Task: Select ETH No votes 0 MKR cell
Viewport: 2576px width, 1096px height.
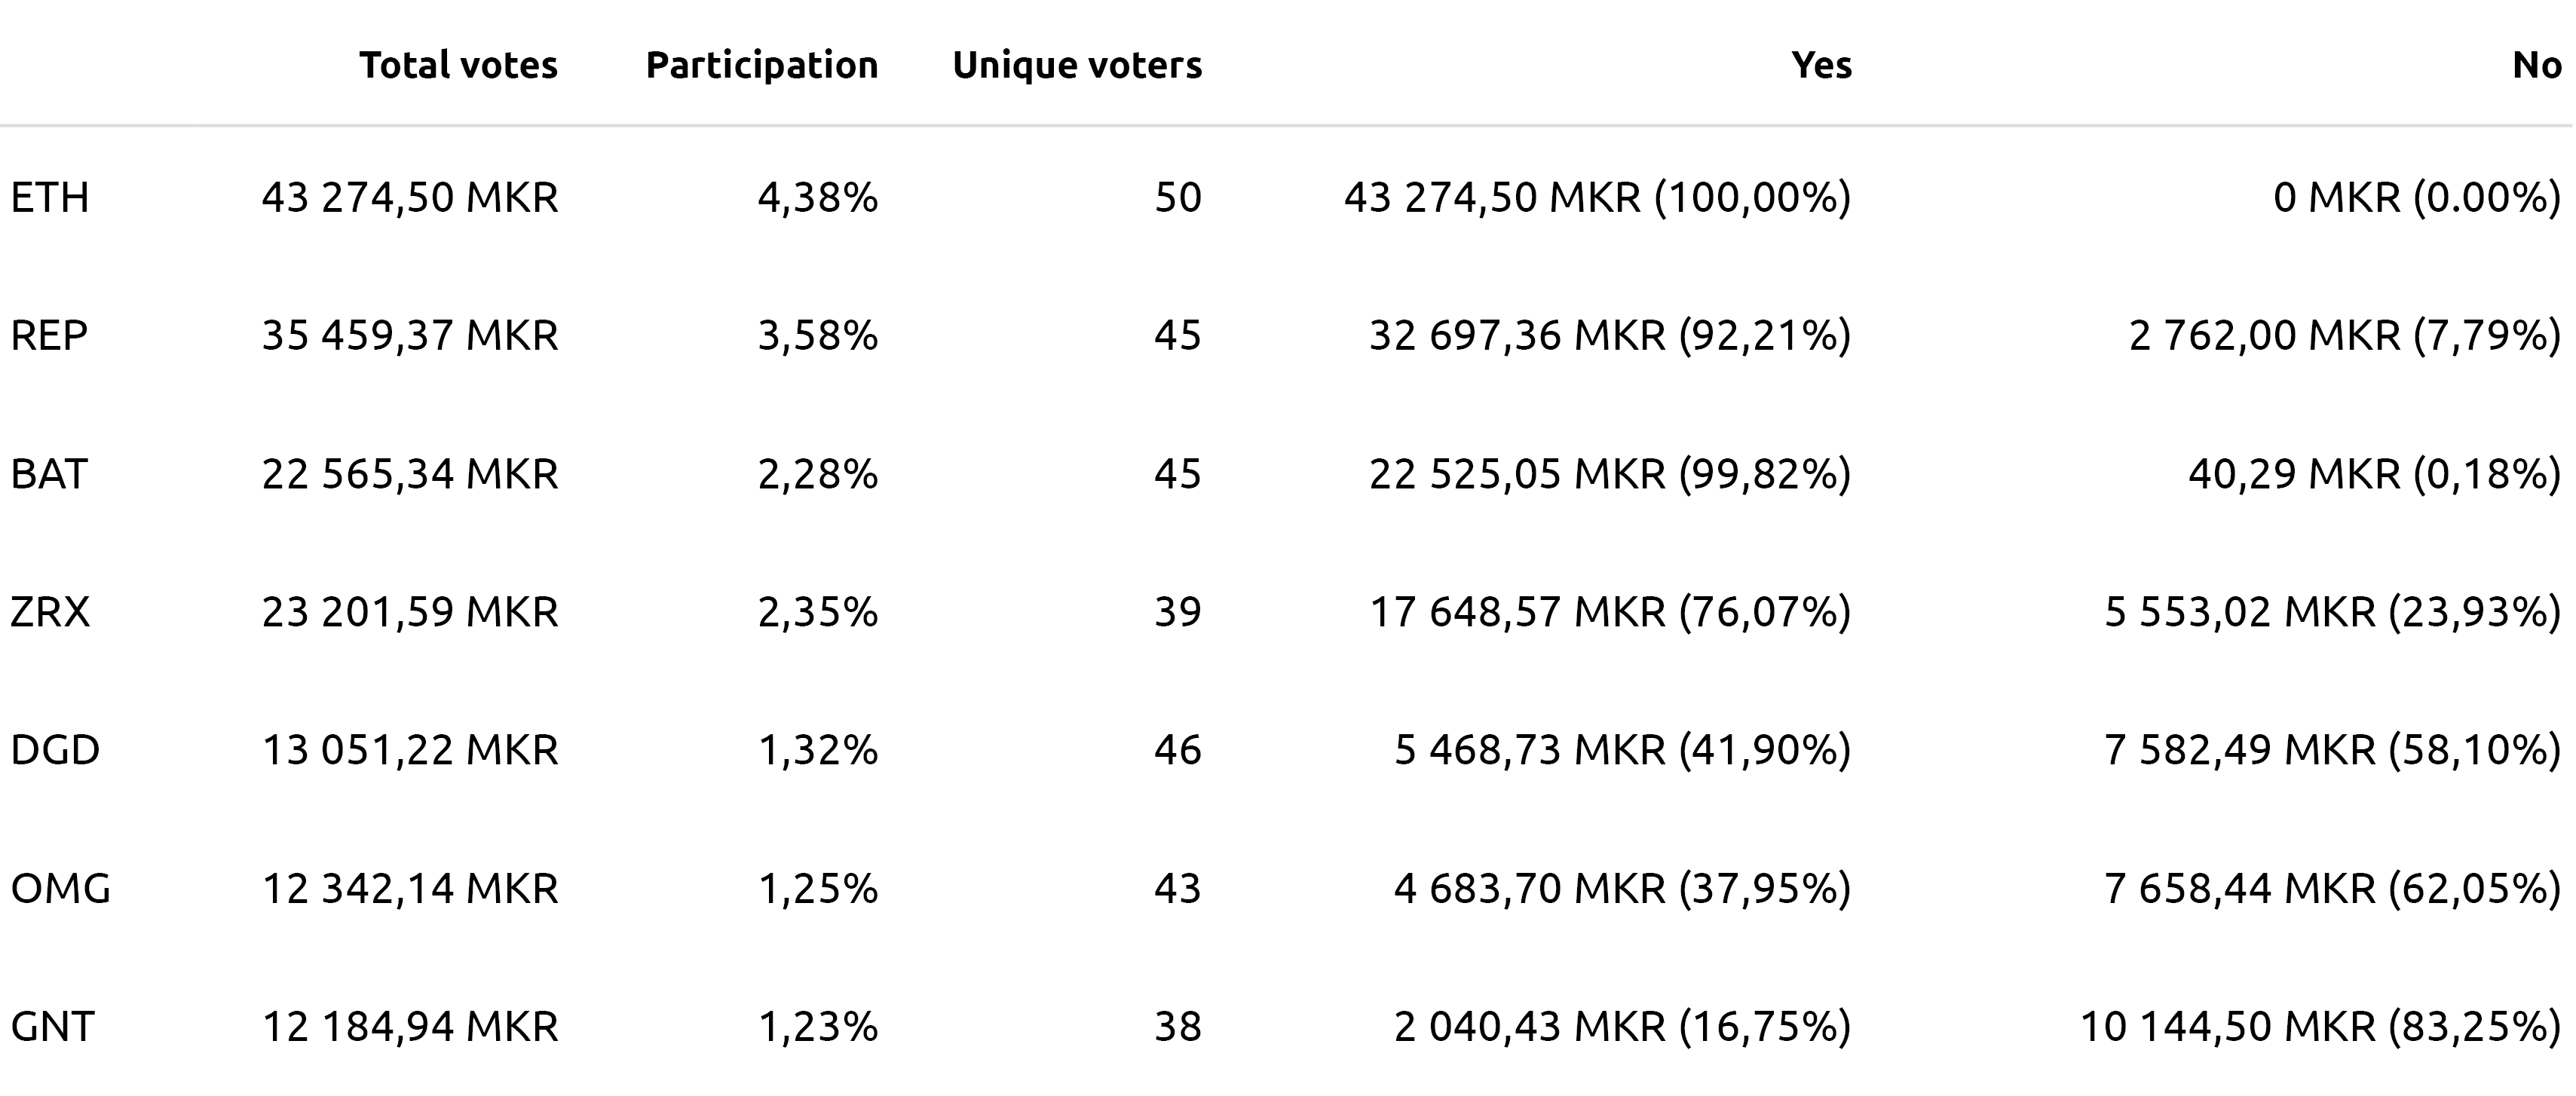Action: pos(2416,197)
